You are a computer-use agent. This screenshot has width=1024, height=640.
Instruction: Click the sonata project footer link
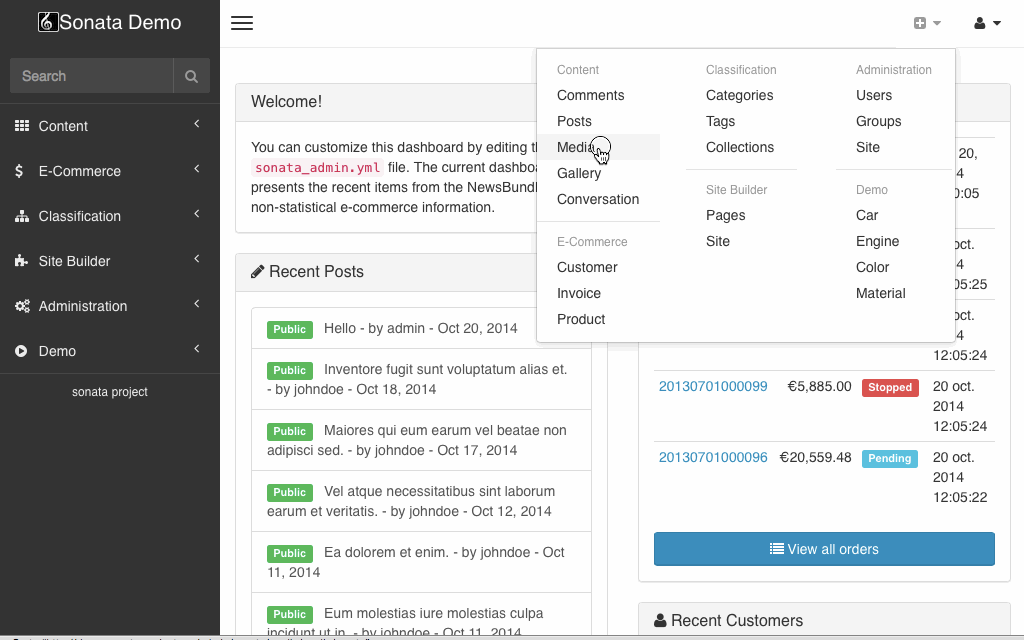[110, 392]
